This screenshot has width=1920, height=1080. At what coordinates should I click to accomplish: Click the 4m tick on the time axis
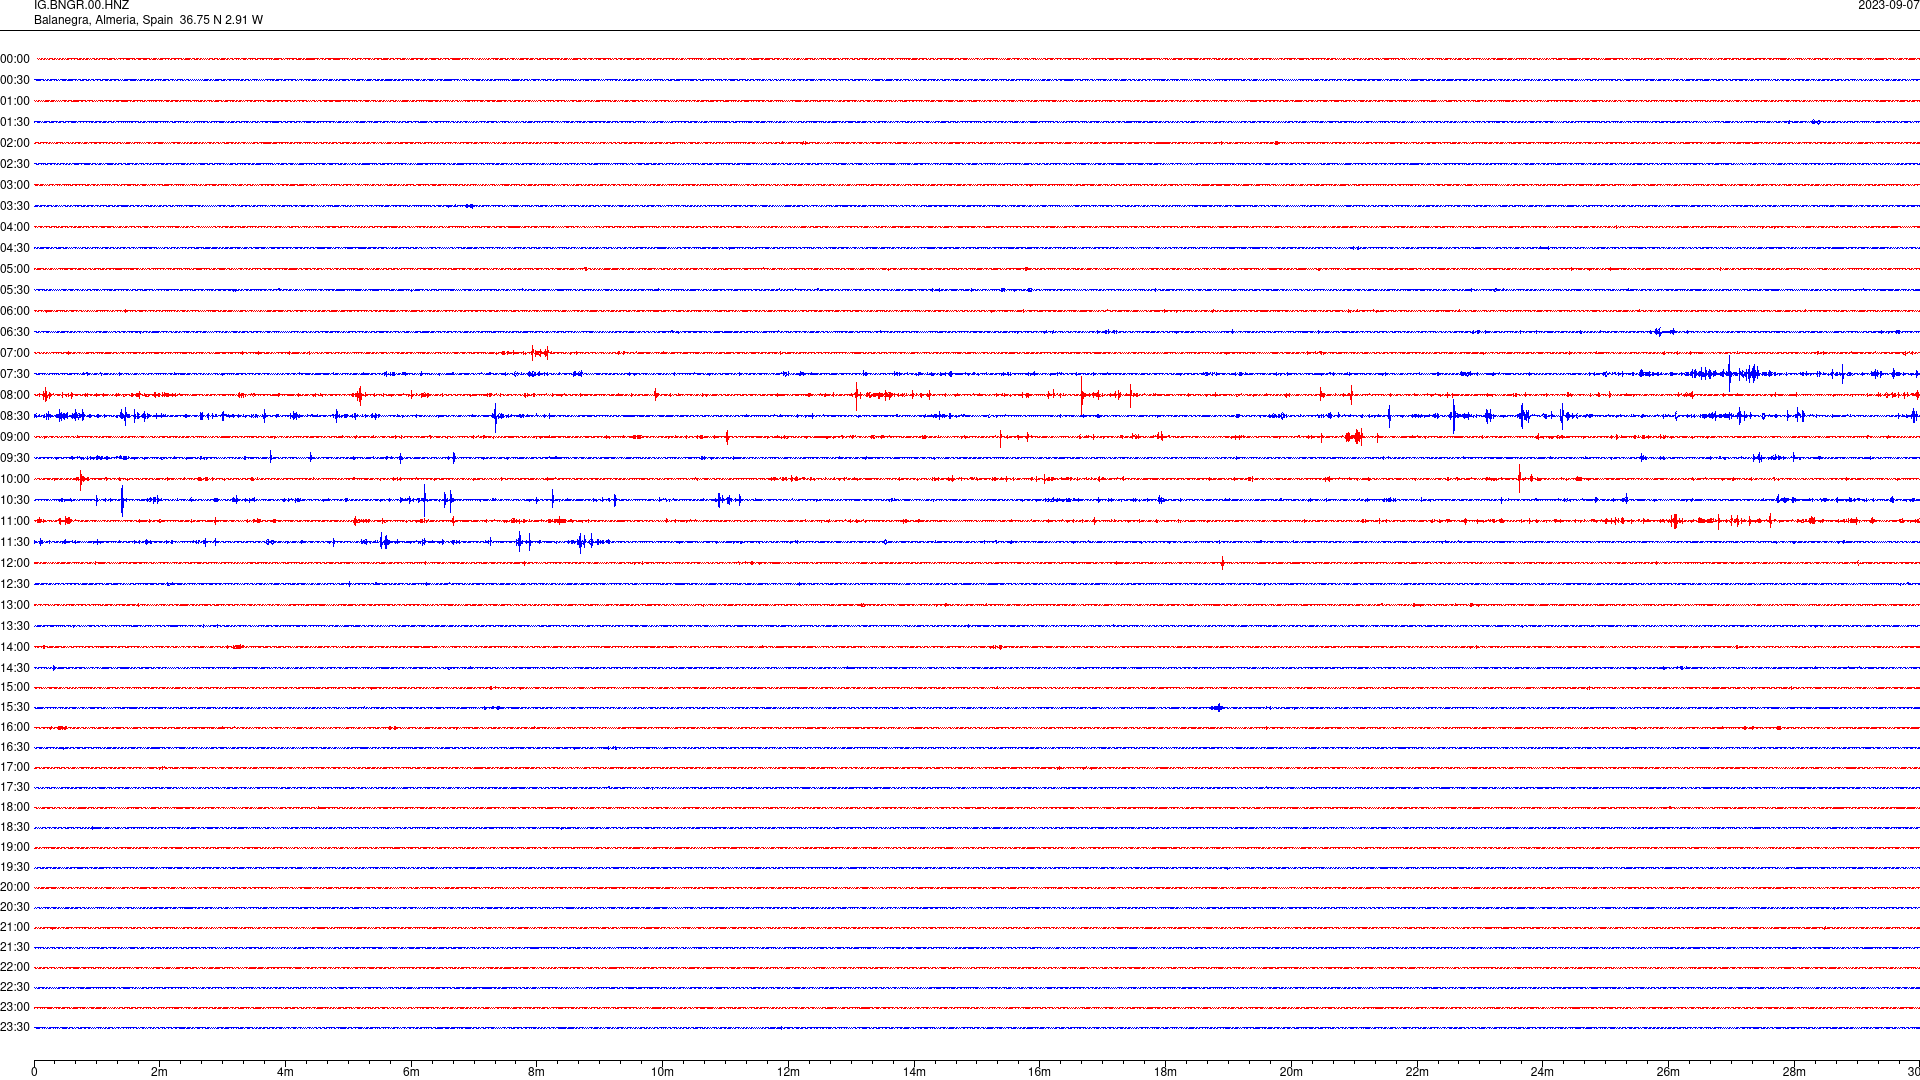tap(285, 1072)
